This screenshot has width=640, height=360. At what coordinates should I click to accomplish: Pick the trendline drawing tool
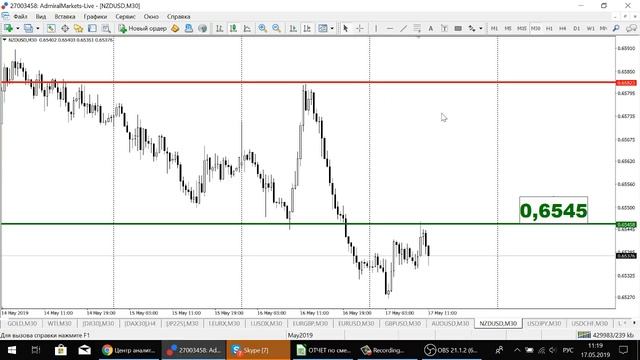[403, 28]
